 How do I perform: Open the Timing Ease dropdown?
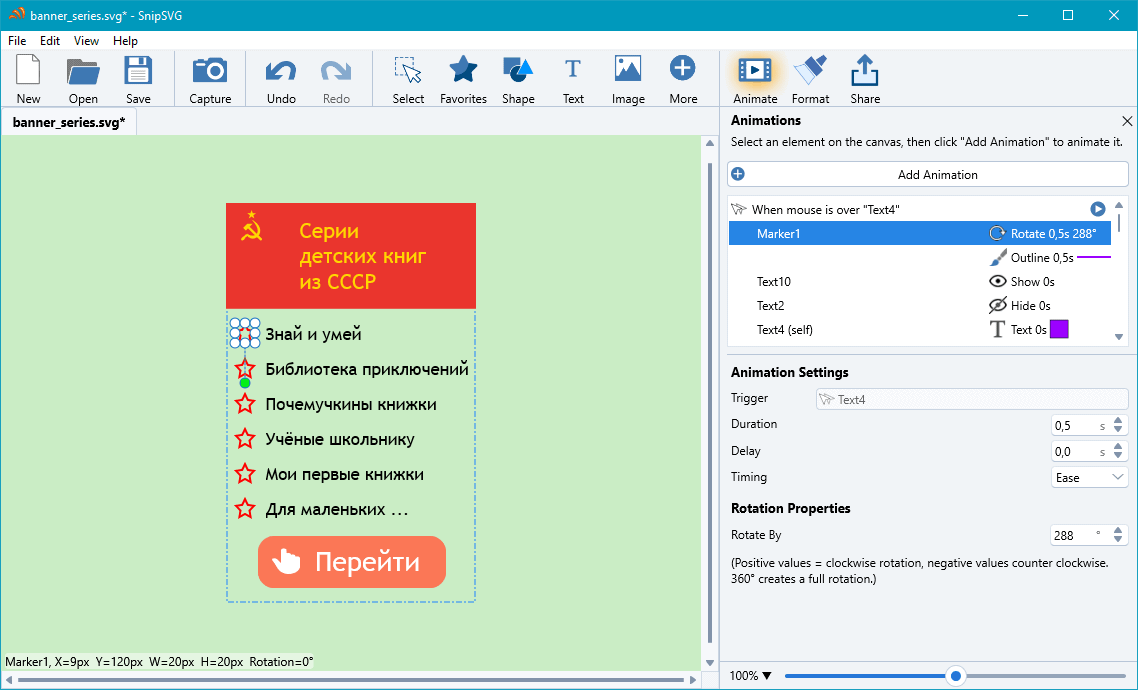pos(1089,478)
